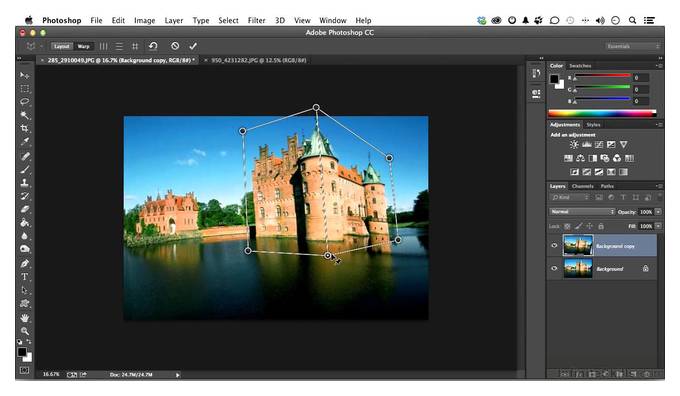The height and width of the screenshot is (396, 680).
Task: Open the Adjustments panel flyout menu
Action: (x=659, y=124)
